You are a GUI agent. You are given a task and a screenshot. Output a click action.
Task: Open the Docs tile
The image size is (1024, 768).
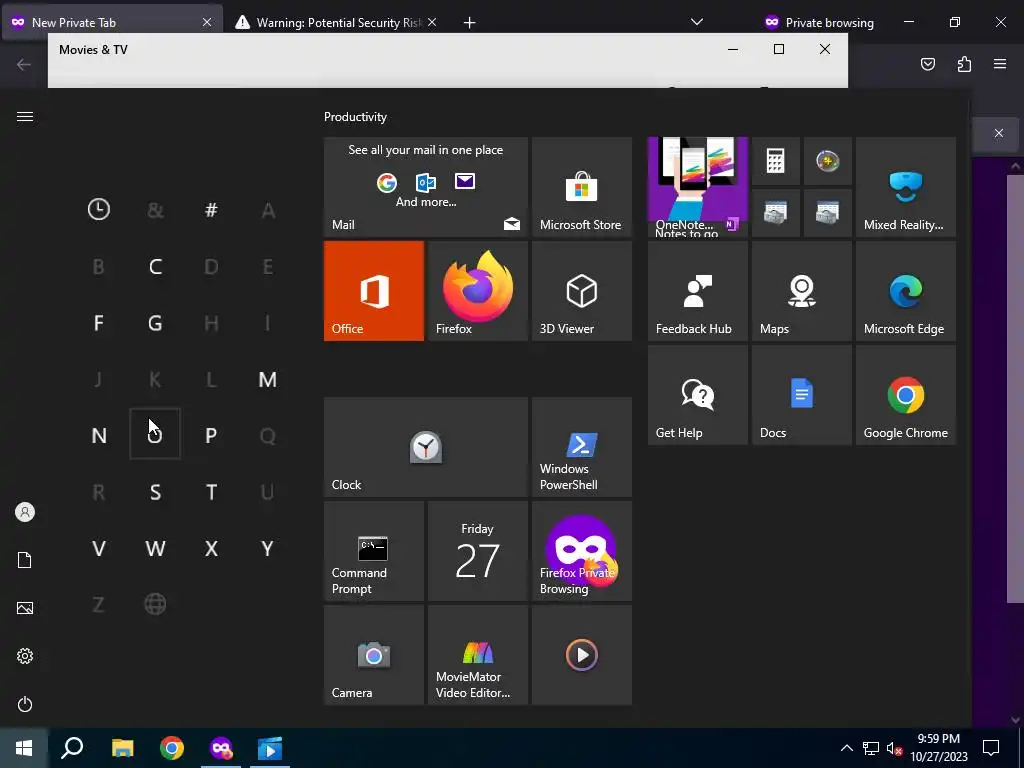pos(802,395)
